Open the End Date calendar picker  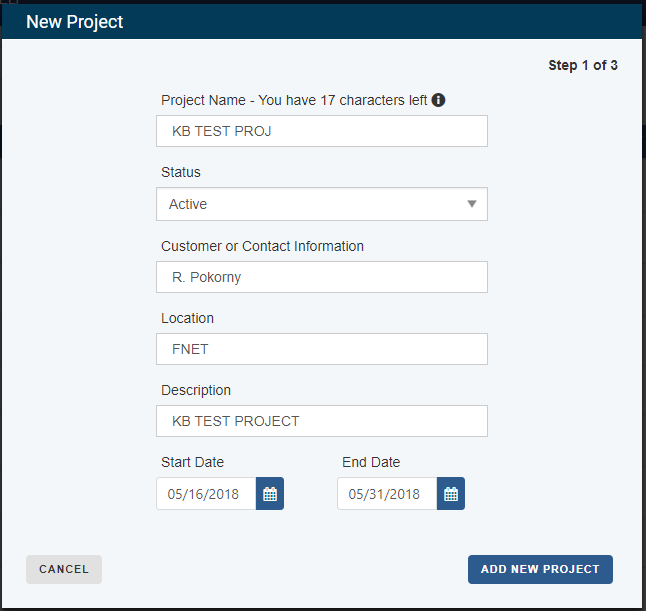pos(451,494)
